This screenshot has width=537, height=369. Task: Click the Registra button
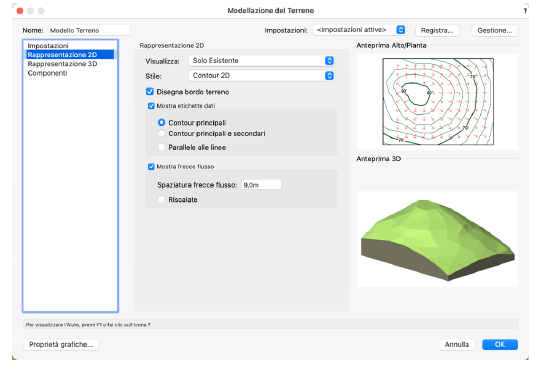pos(437,30)
